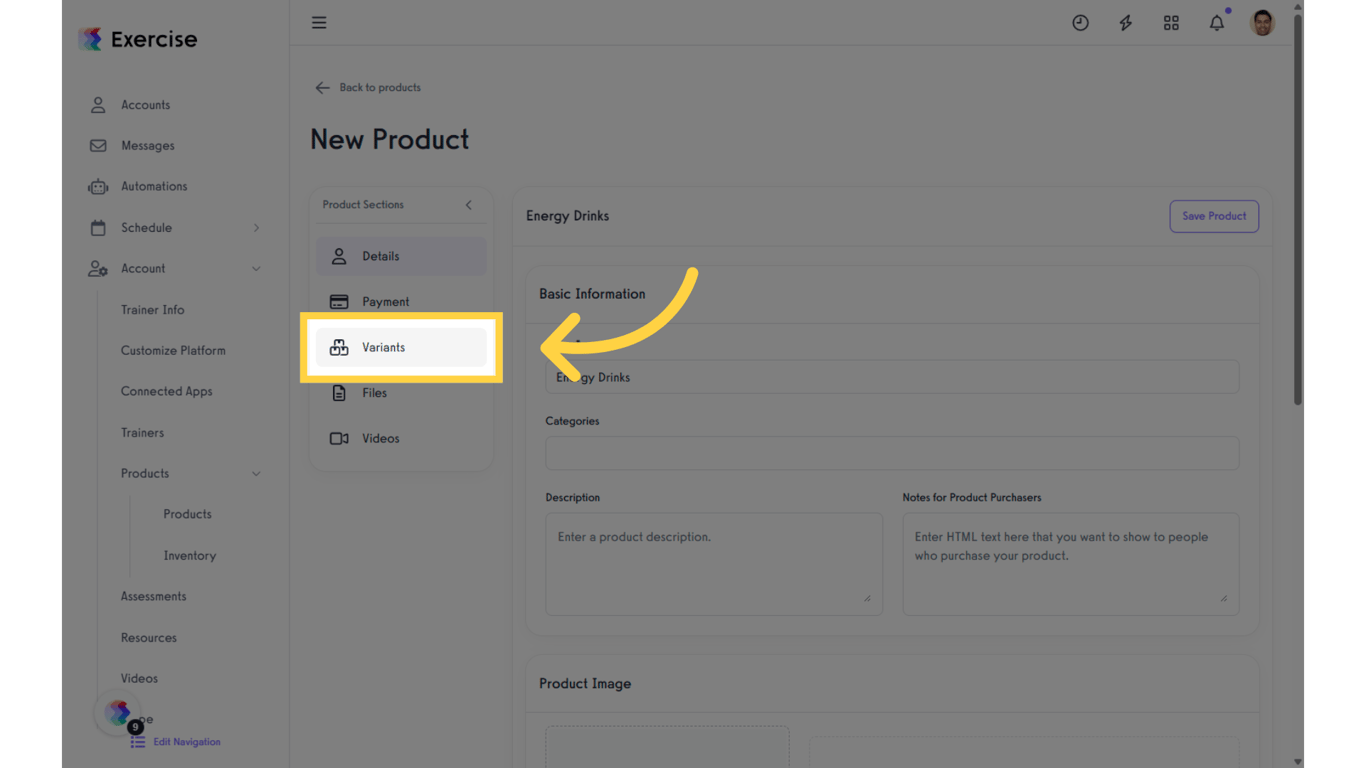Click the Description text area
This screenshot has height=768, width=1366.
713,563
